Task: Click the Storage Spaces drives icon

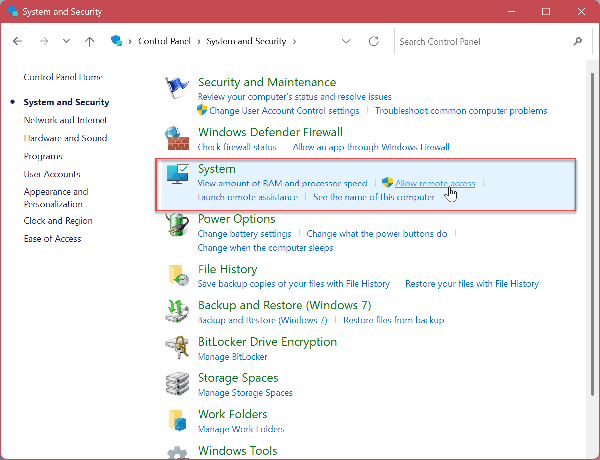Action: (177, 384)
